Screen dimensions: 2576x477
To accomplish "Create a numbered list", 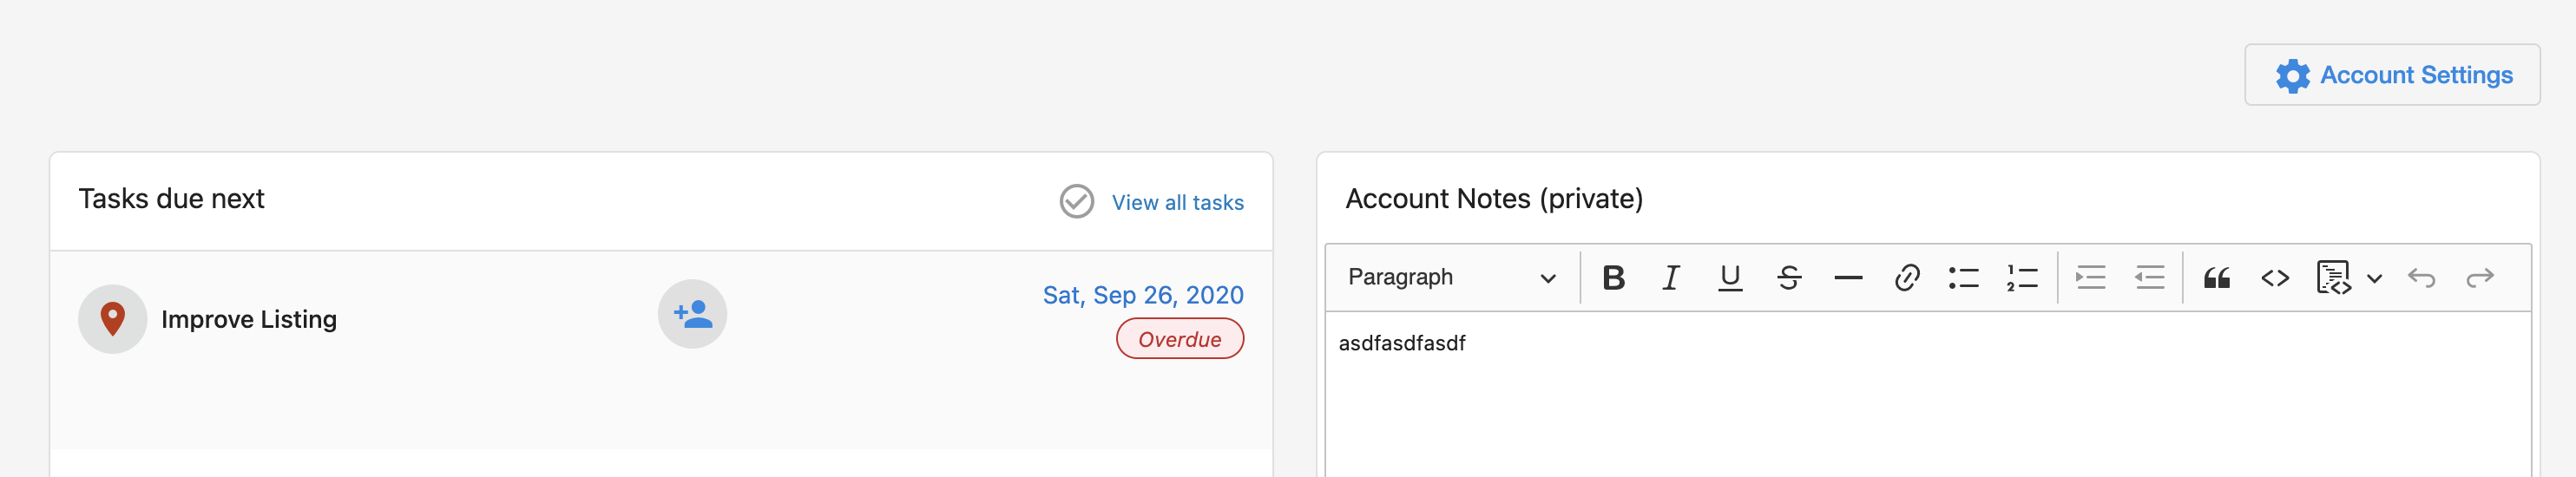I will 2022,277.
